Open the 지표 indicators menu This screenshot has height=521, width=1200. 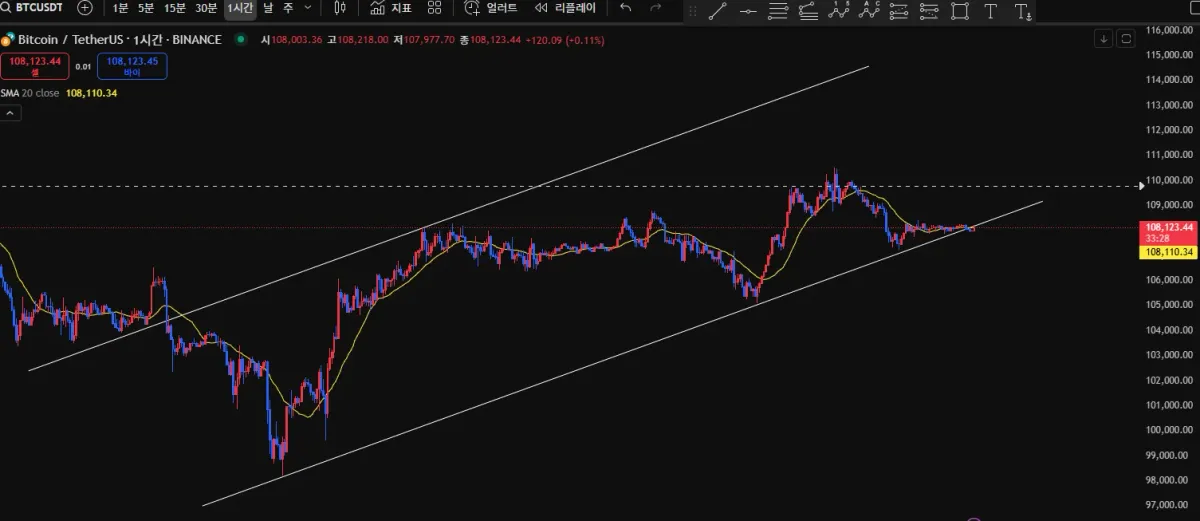(x=390, y=8)
